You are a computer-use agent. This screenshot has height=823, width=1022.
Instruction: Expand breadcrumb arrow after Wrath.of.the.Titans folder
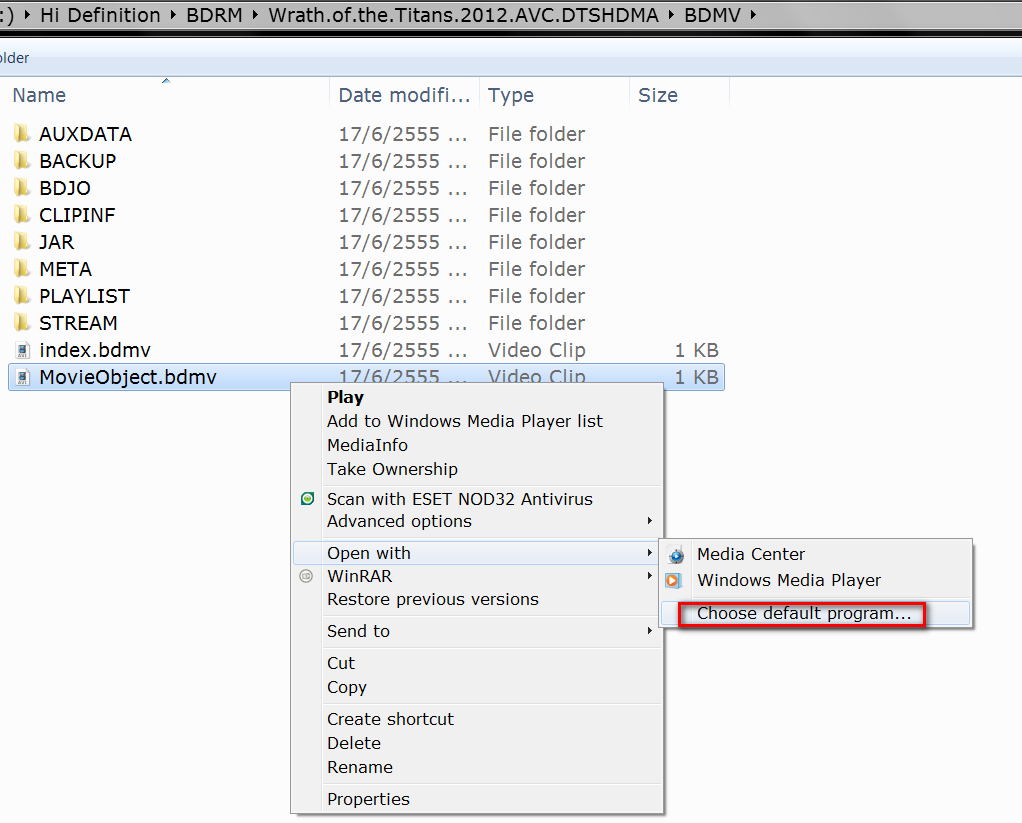click(x=671, y=14)
